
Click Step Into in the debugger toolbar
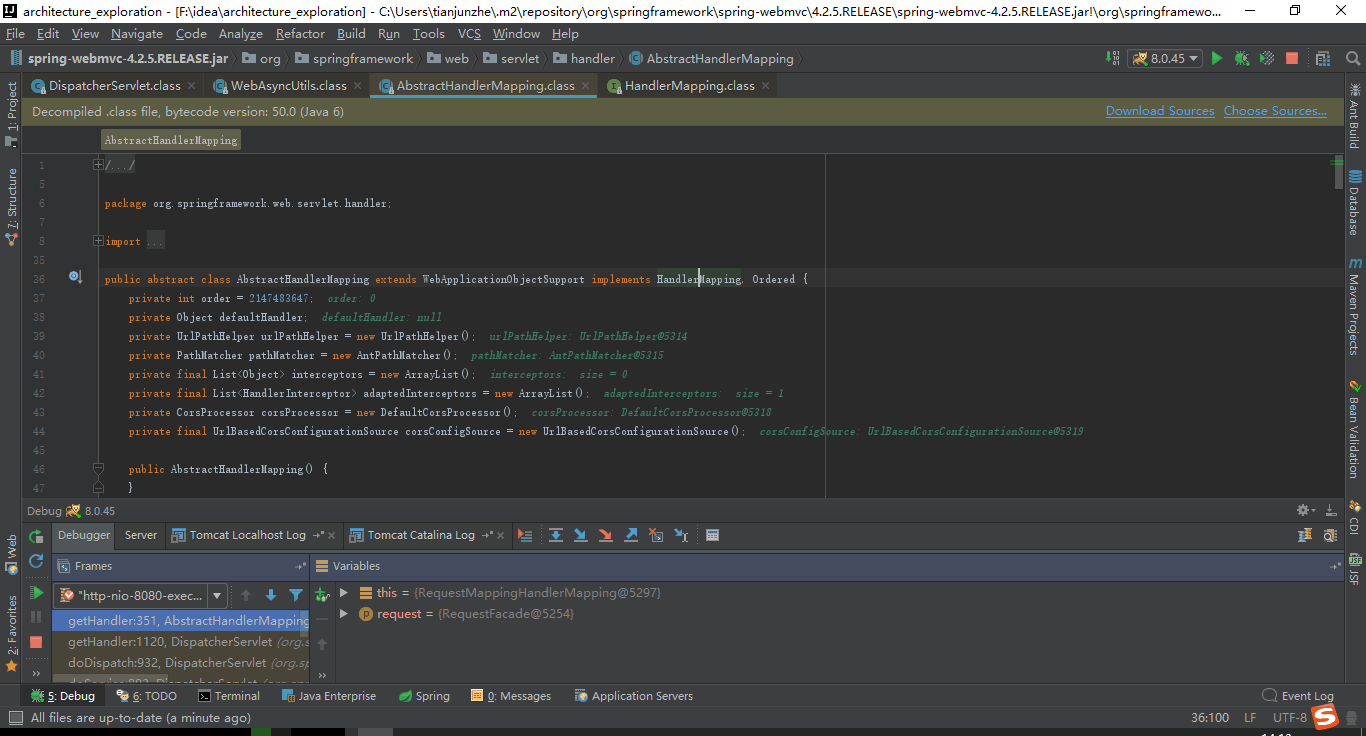(580, 536)
